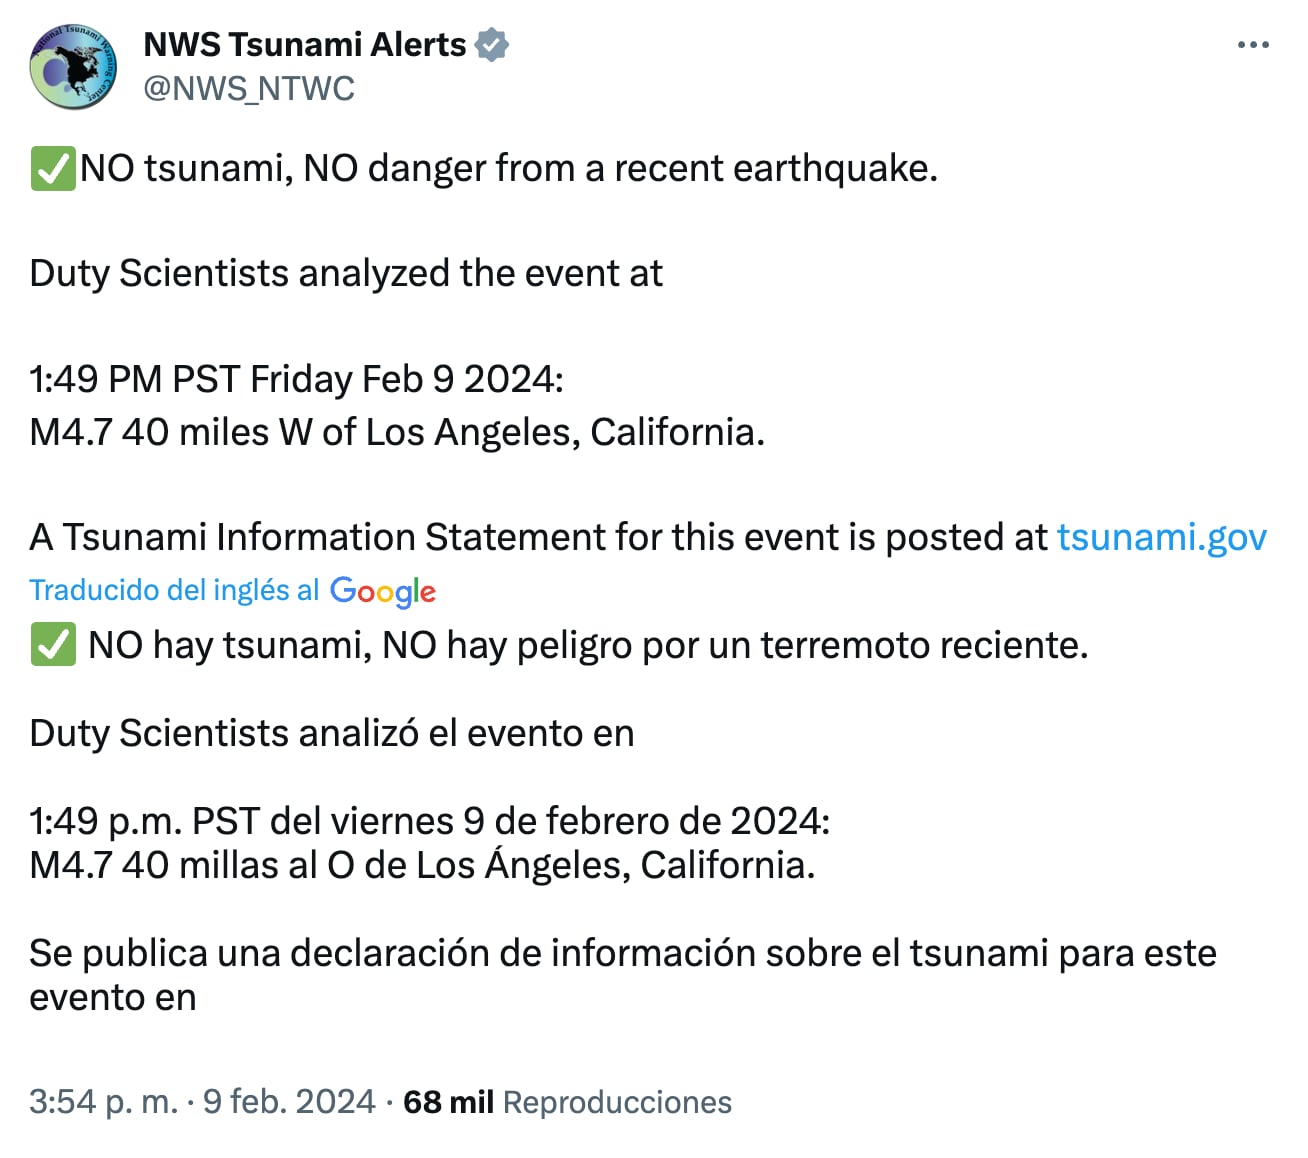Viewport: 1308px width, 1158px height.
Task: Open the NWS Tsunami Alerts profile avatar
Action: click(x=74, y=67)
